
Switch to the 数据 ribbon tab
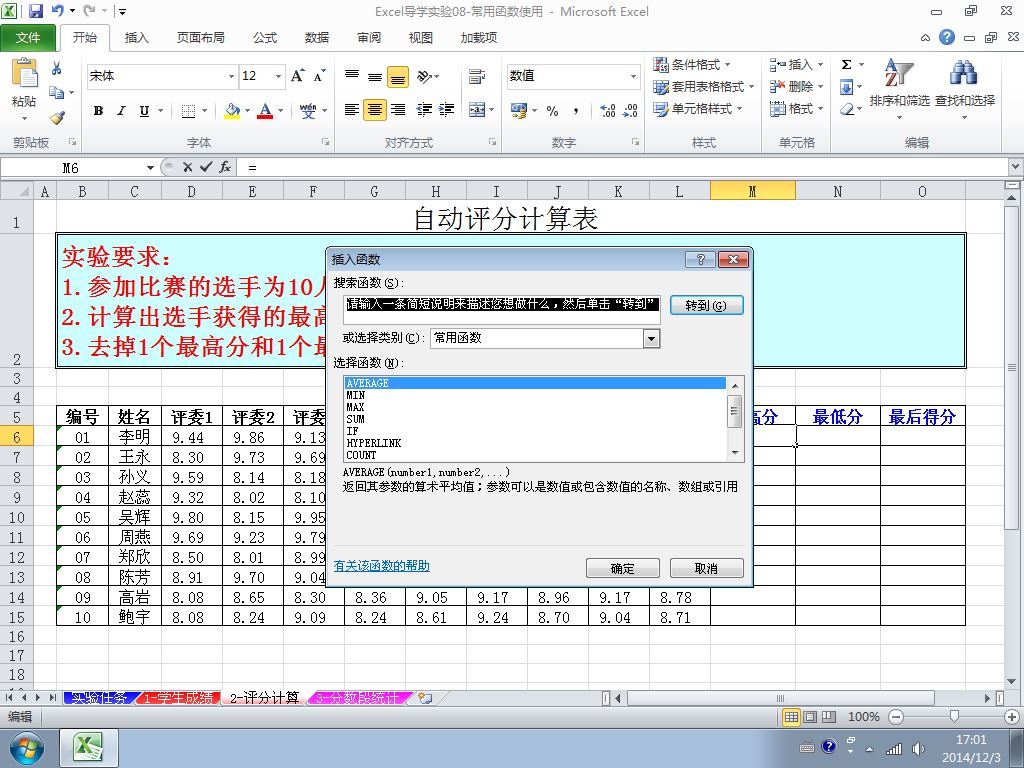tap(317, 38)
